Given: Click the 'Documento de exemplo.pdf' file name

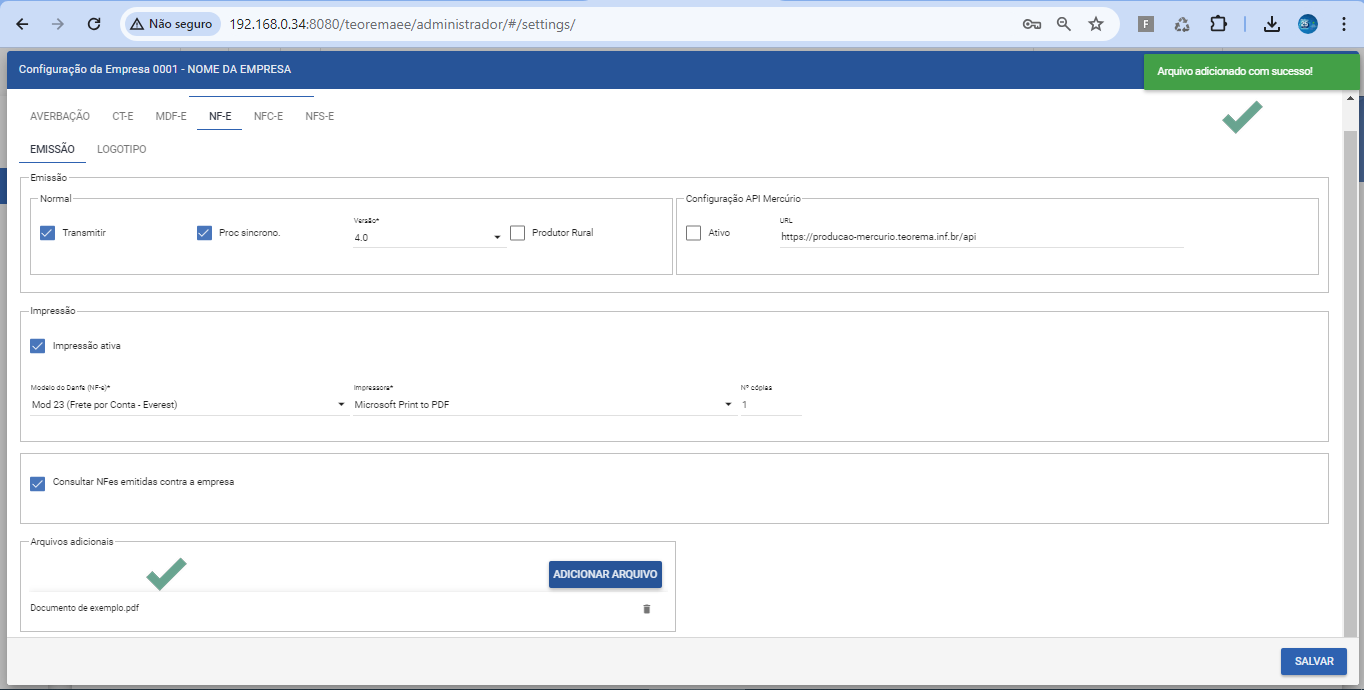Looking at the screenshot, I should [85, 608].
